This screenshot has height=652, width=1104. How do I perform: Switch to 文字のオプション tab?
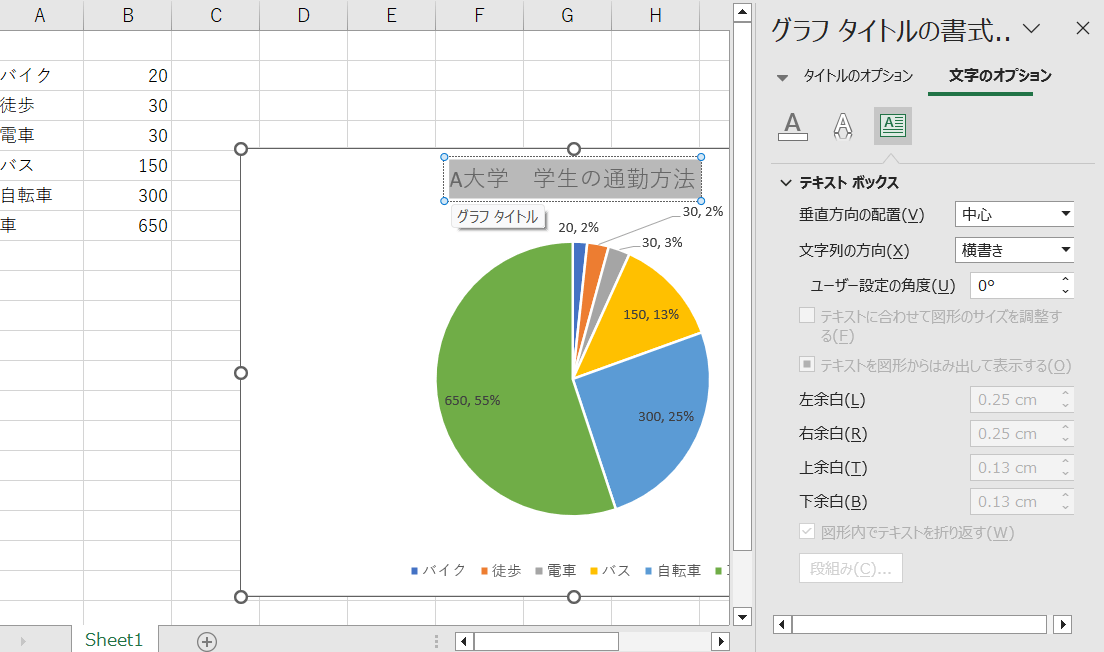tap(1000, 76)
